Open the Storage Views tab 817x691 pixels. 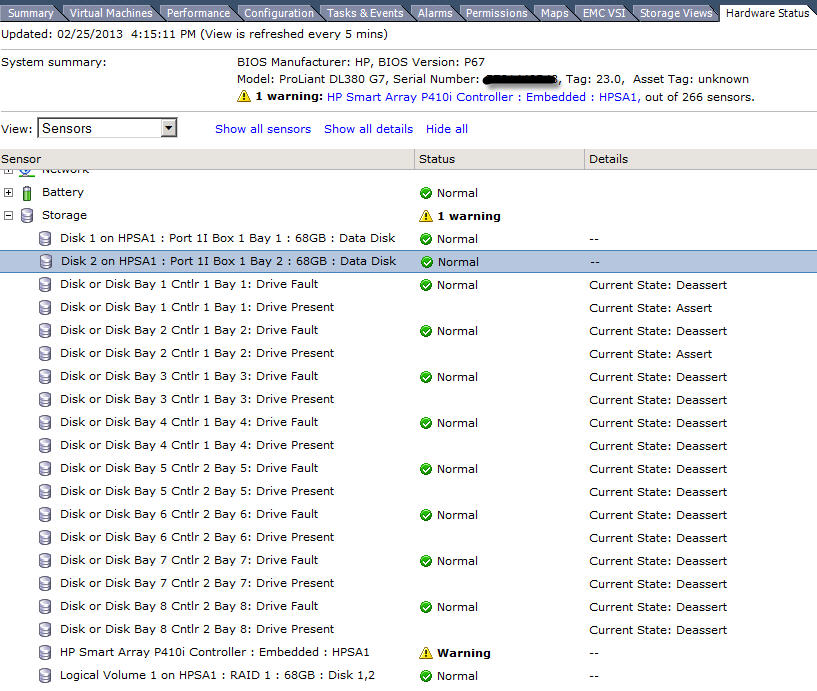pyautogui.click(x=676, y=13)
